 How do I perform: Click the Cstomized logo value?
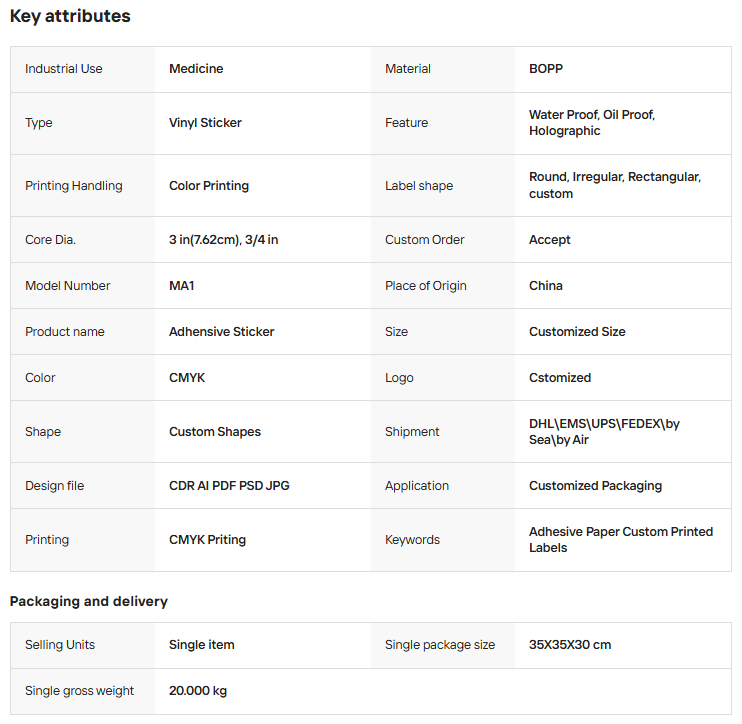(x=560, y=378)
